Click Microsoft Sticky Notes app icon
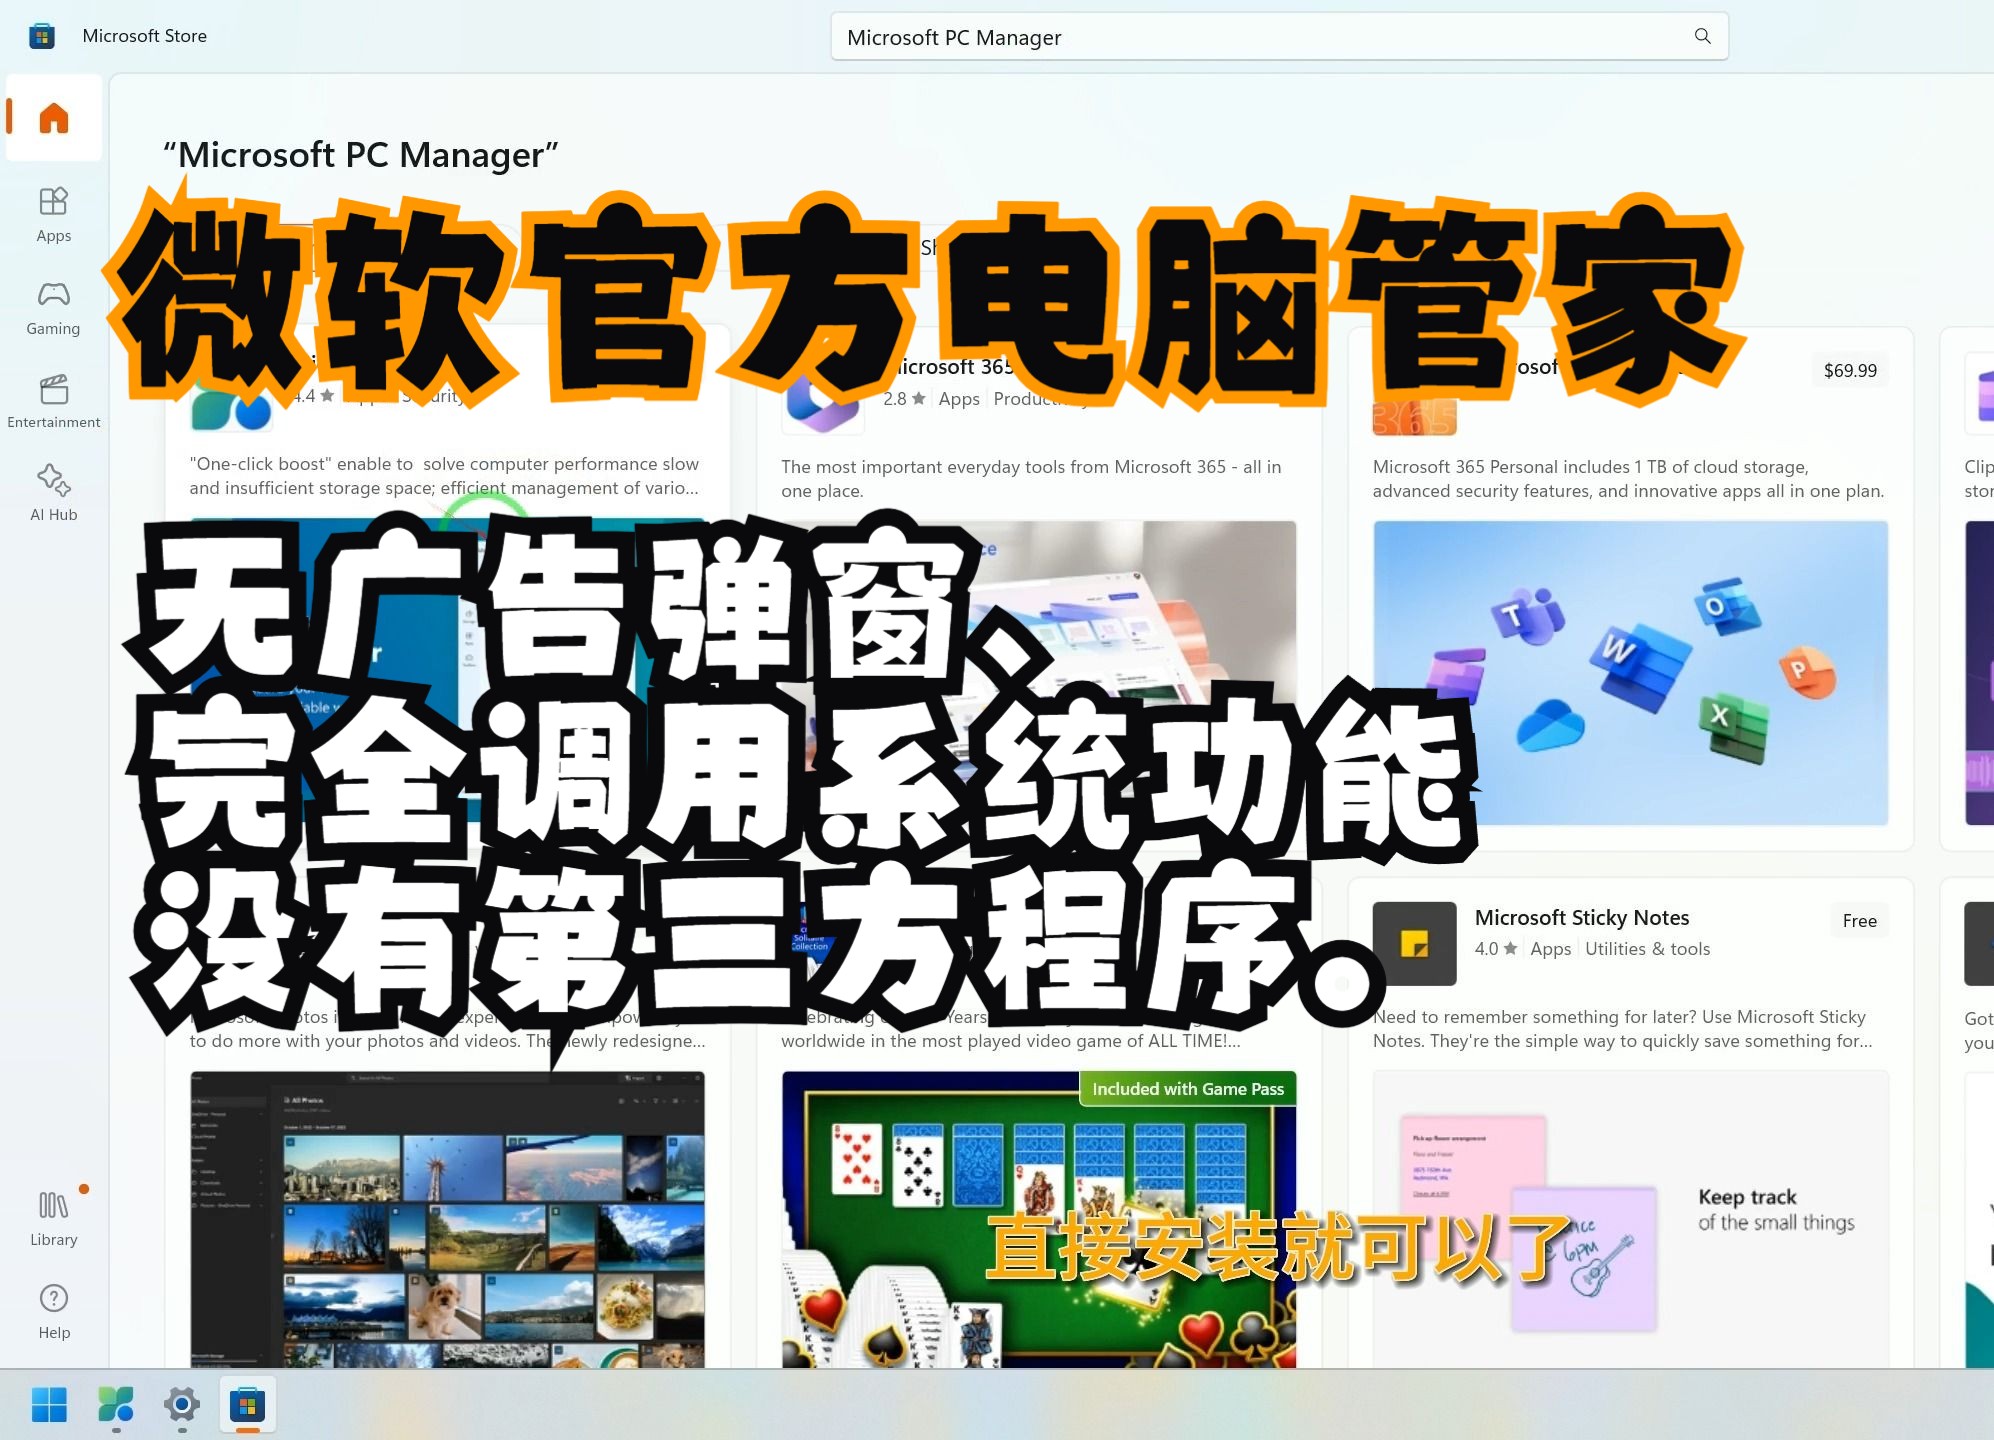The height and width of the screenshot is (1440, 1994). pyautogui.click(x=1414, y=944)
